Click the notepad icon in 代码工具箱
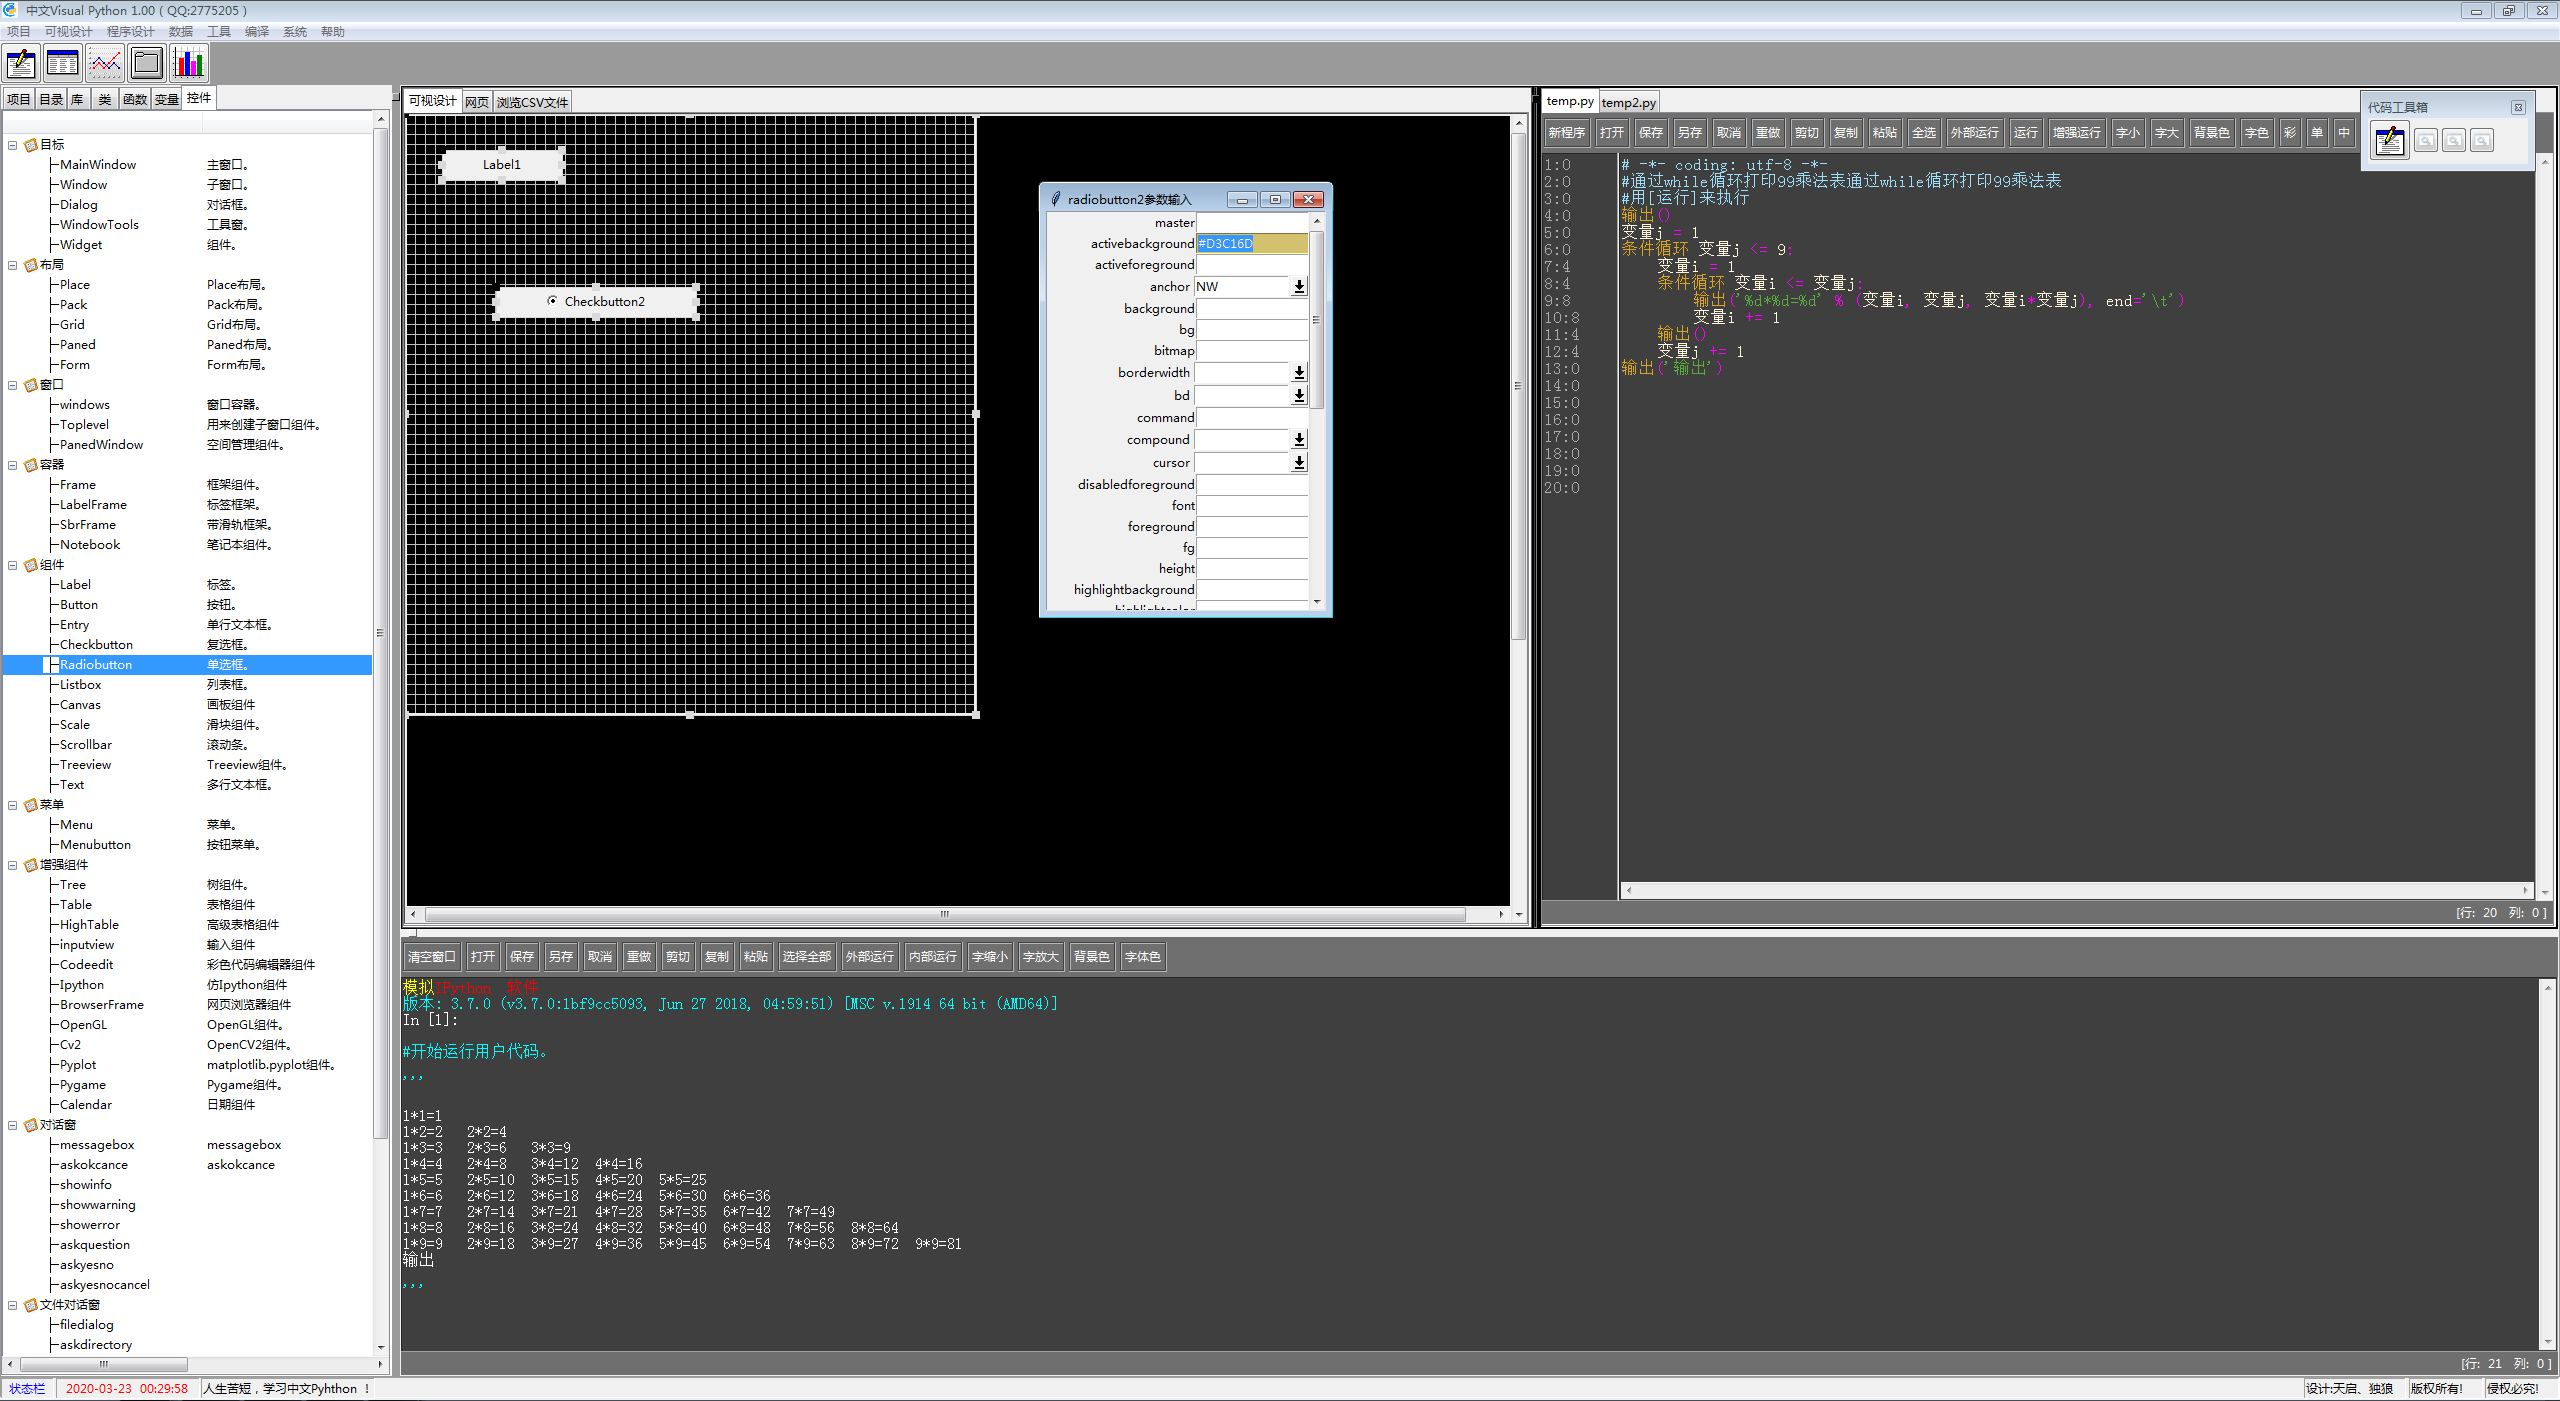The image size is (2560, 1401). point(2390,141)
